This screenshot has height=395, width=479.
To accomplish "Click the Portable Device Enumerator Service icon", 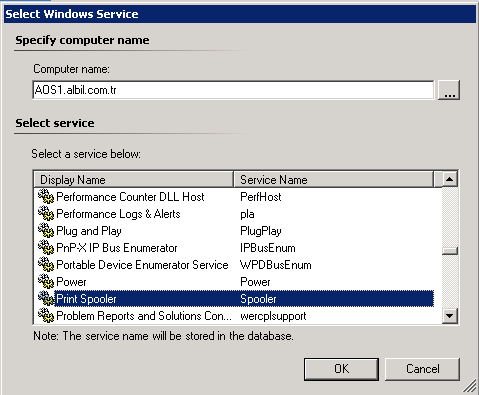I will pyautogui.click(x=46, y=264).
